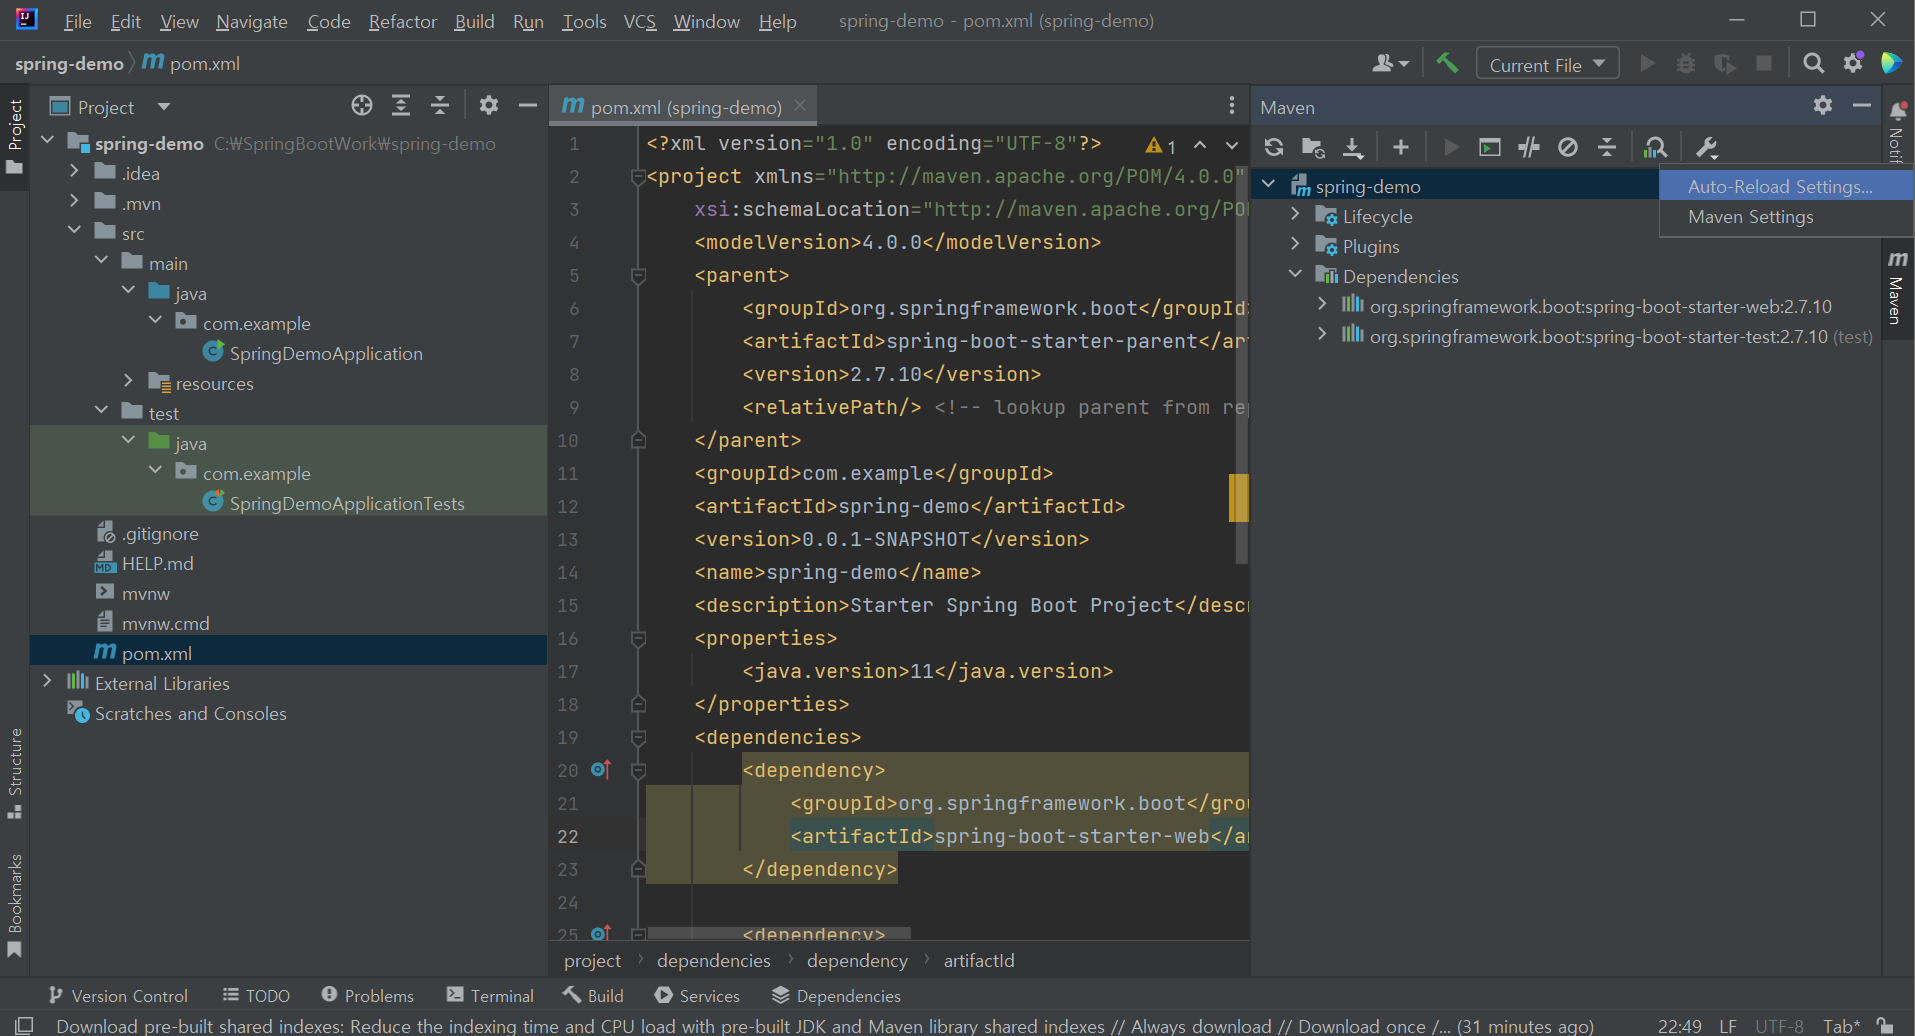Image resolution: width=1915 pixels, height=1036 pixels.
Task: Open Search Everywhere magnifier icon
Action: pos(1813,63)
